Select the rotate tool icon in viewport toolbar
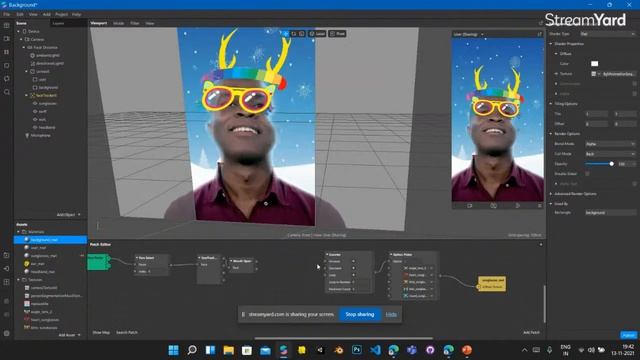Viewport: 640px width, 360px height. pos(294,34)
